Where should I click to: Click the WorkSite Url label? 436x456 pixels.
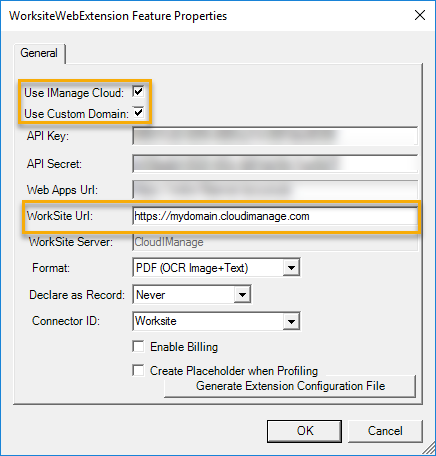60,216
